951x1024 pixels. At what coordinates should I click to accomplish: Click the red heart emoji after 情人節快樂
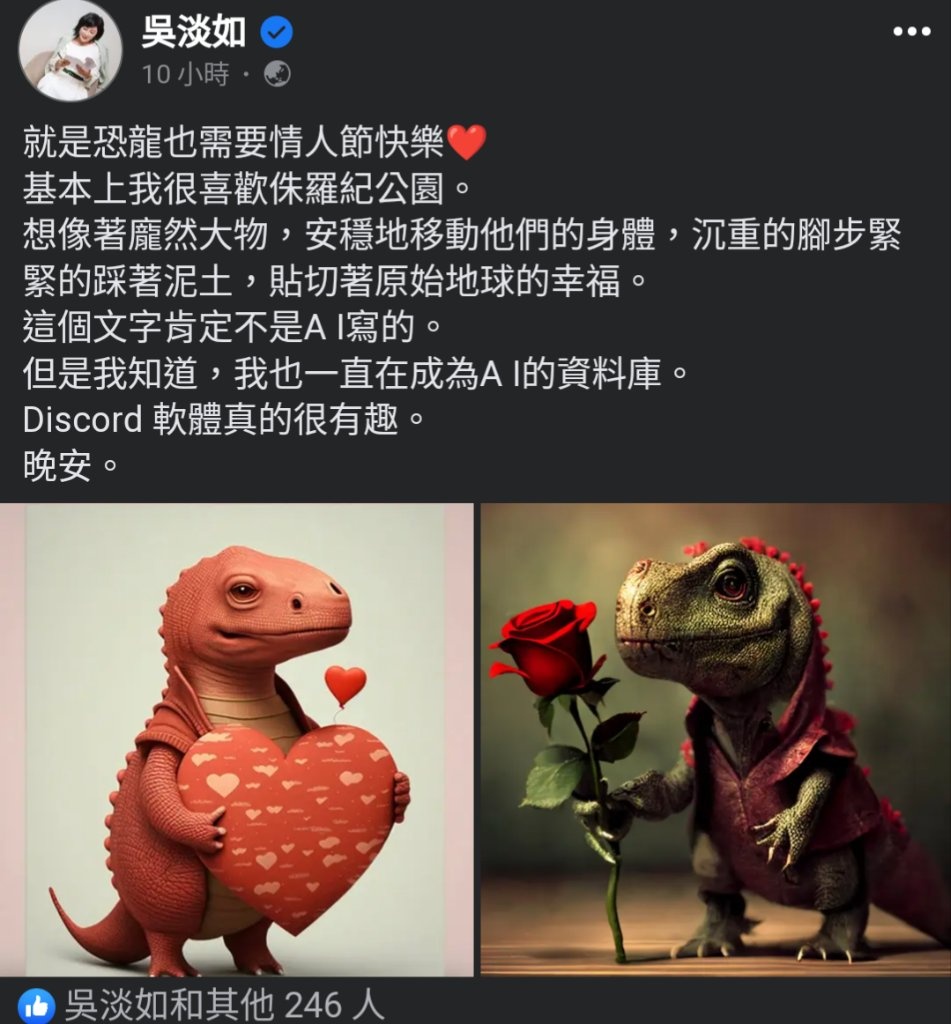pyautogui.click(x=466, y=142)
